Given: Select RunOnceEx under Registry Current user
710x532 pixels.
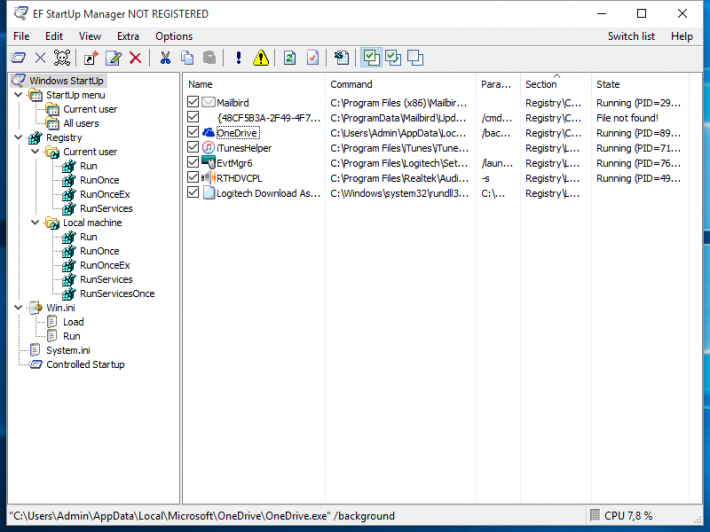Looking at the screenshot, I should [105, 194].
